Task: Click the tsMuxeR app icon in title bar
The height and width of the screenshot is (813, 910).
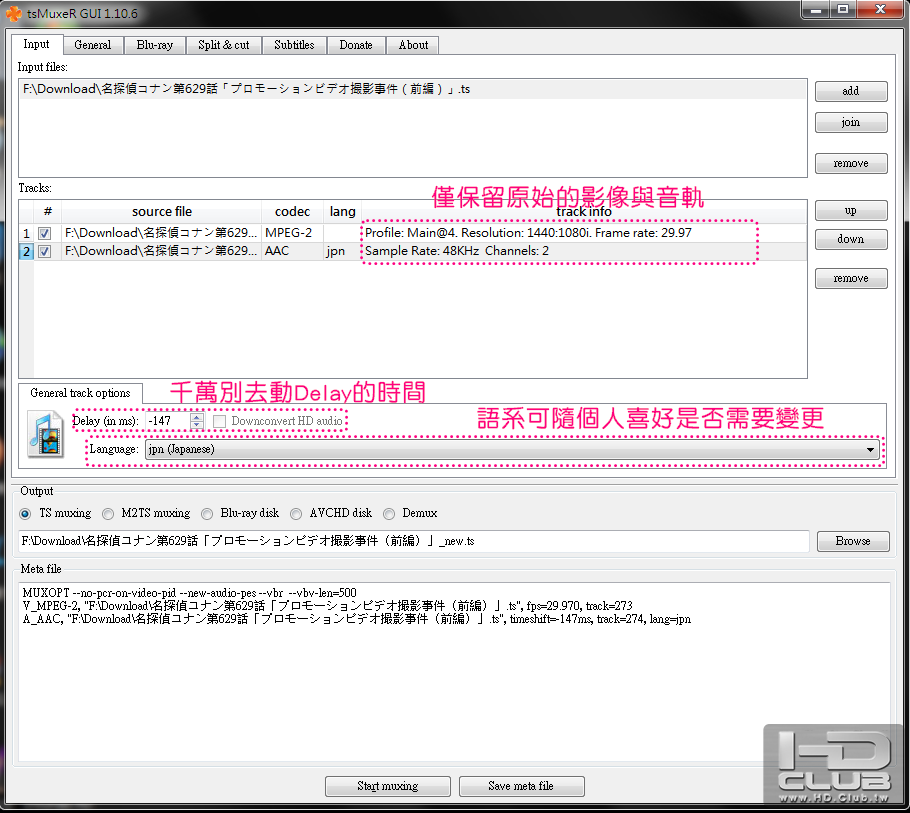Action: (x=13, y=13)
